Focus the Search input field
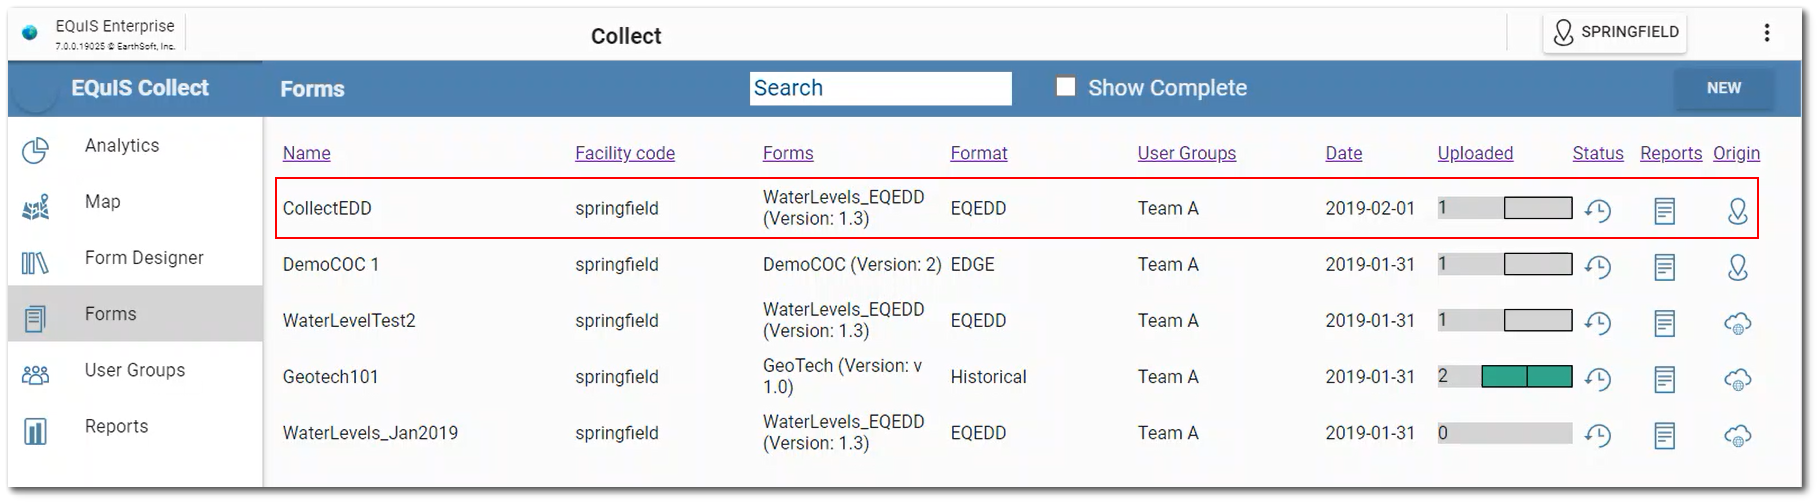 (881, 88)
